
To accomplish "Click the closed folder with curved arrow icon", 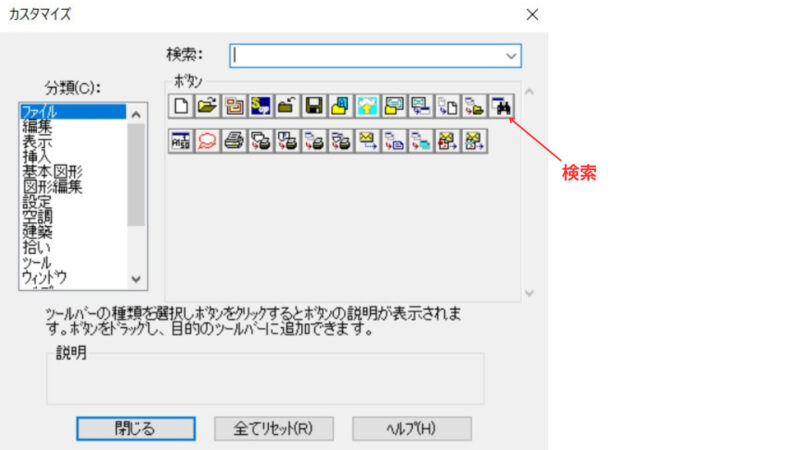I will pos(287,106).
